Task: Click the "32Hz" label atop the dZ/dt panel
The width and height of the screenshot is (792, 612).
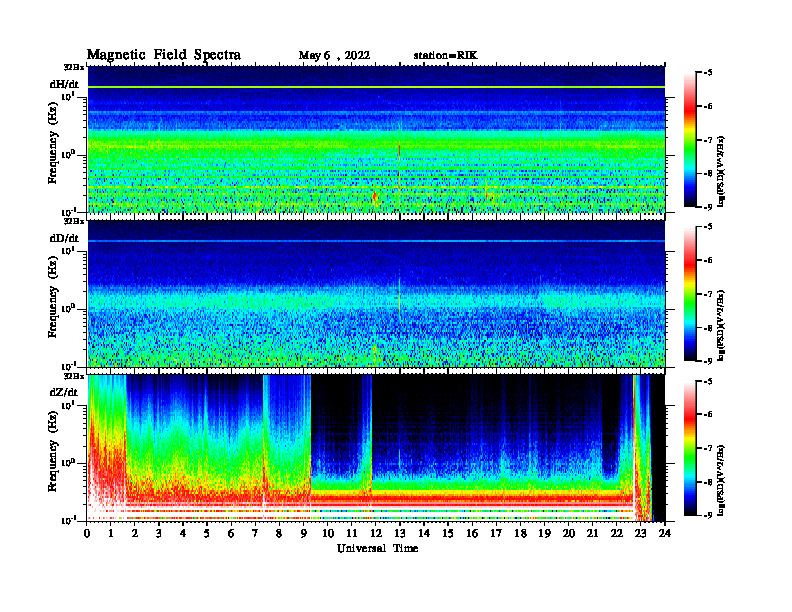Action: [x=74, y=376]
